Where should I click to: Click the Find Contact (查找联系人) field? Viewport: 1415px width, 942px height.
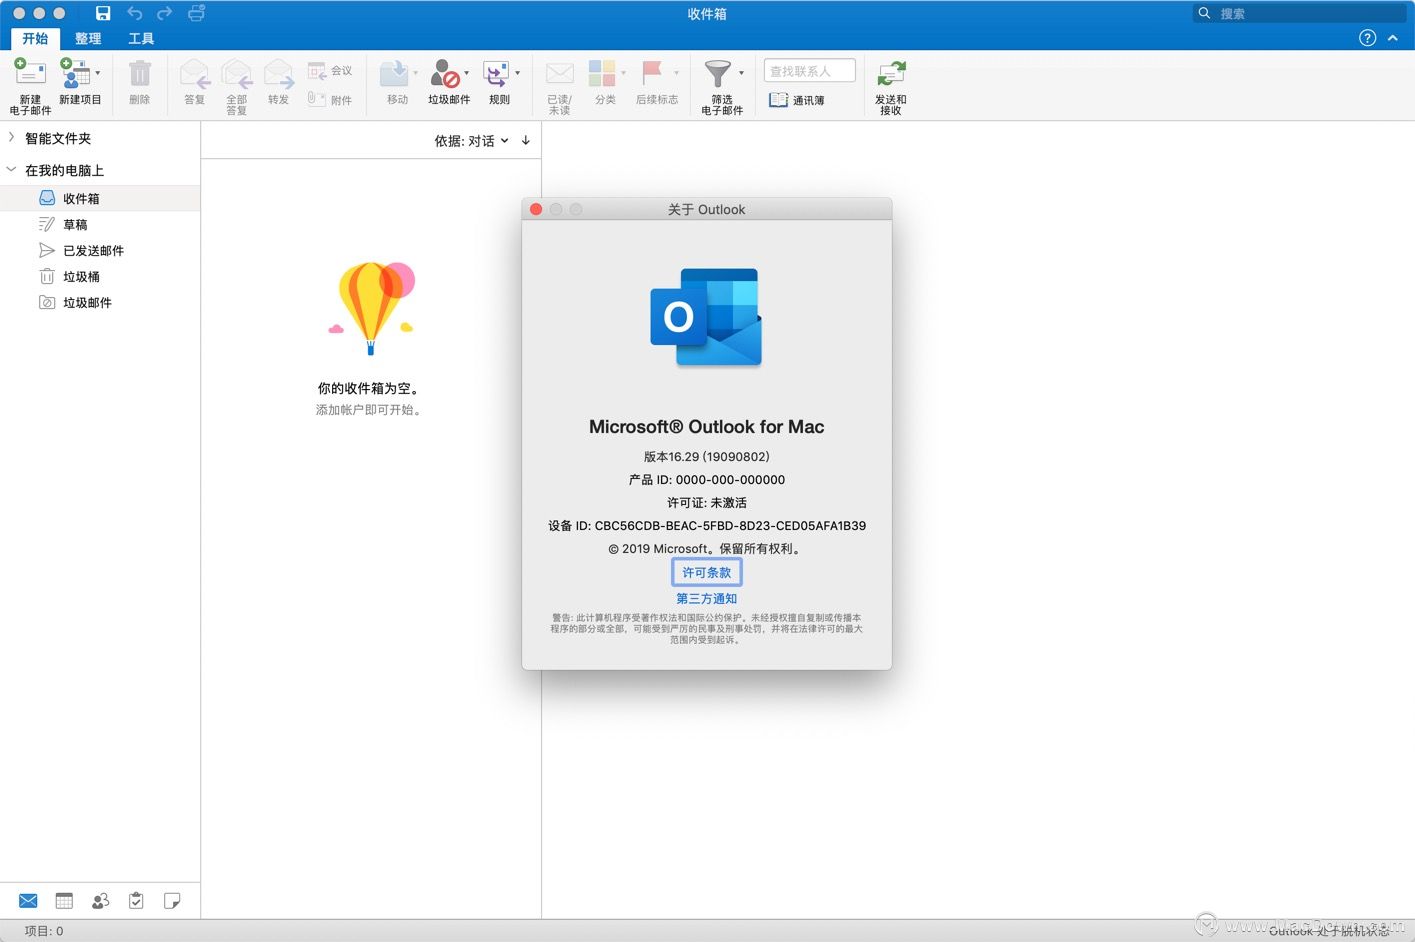(810, 71)
